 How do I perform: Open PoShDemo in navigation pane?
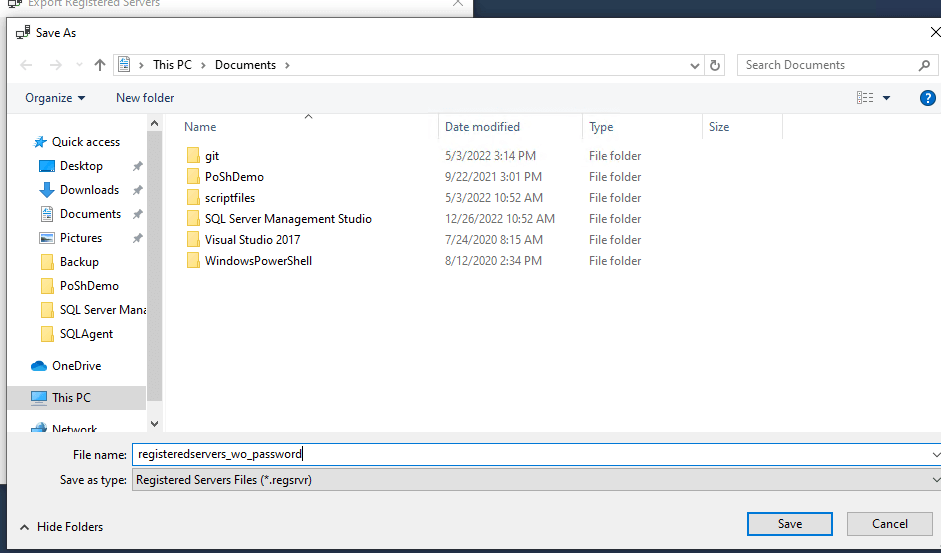(x=89, y=286)
